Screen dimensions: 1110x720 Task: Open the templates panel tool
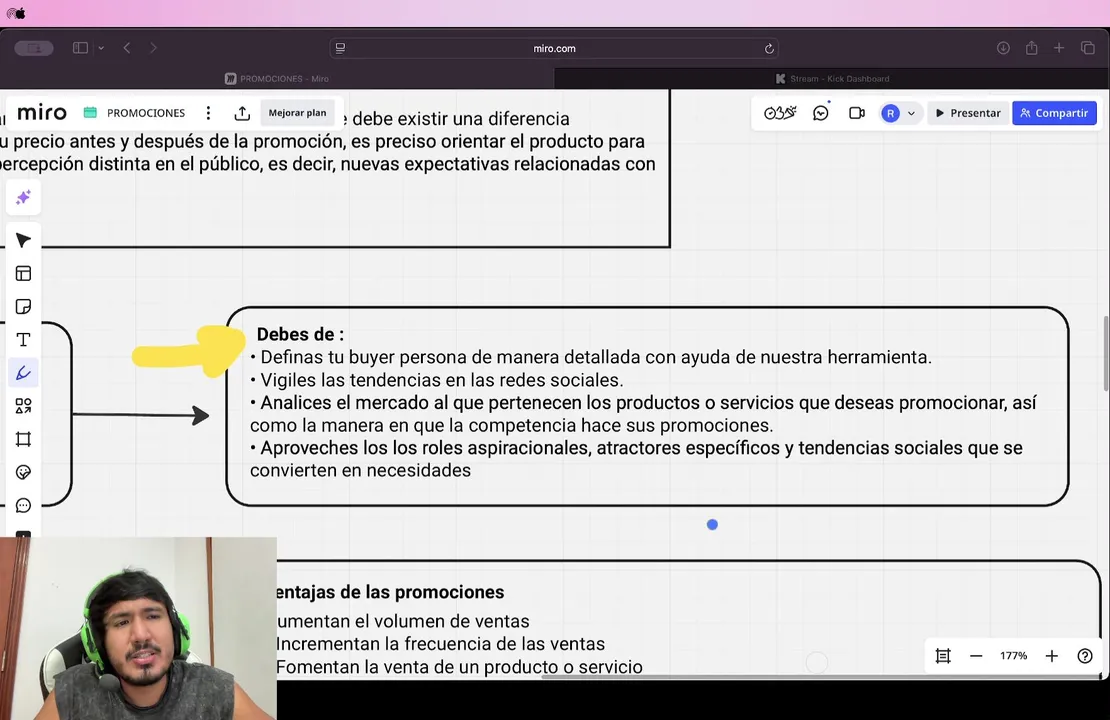tap(23, 273)
